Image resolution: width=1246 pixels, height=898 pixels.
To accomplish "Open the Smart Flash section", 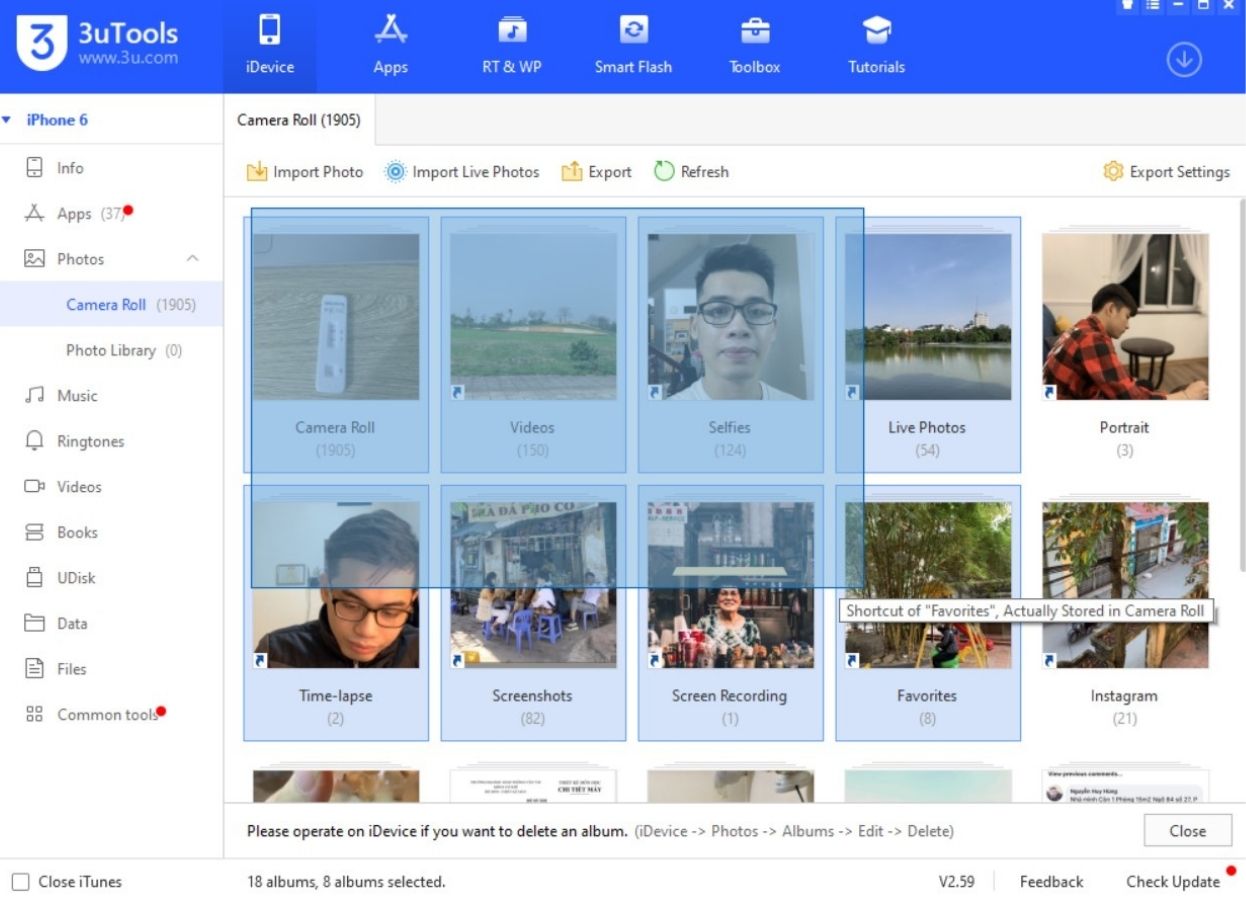I will (633, 46).
